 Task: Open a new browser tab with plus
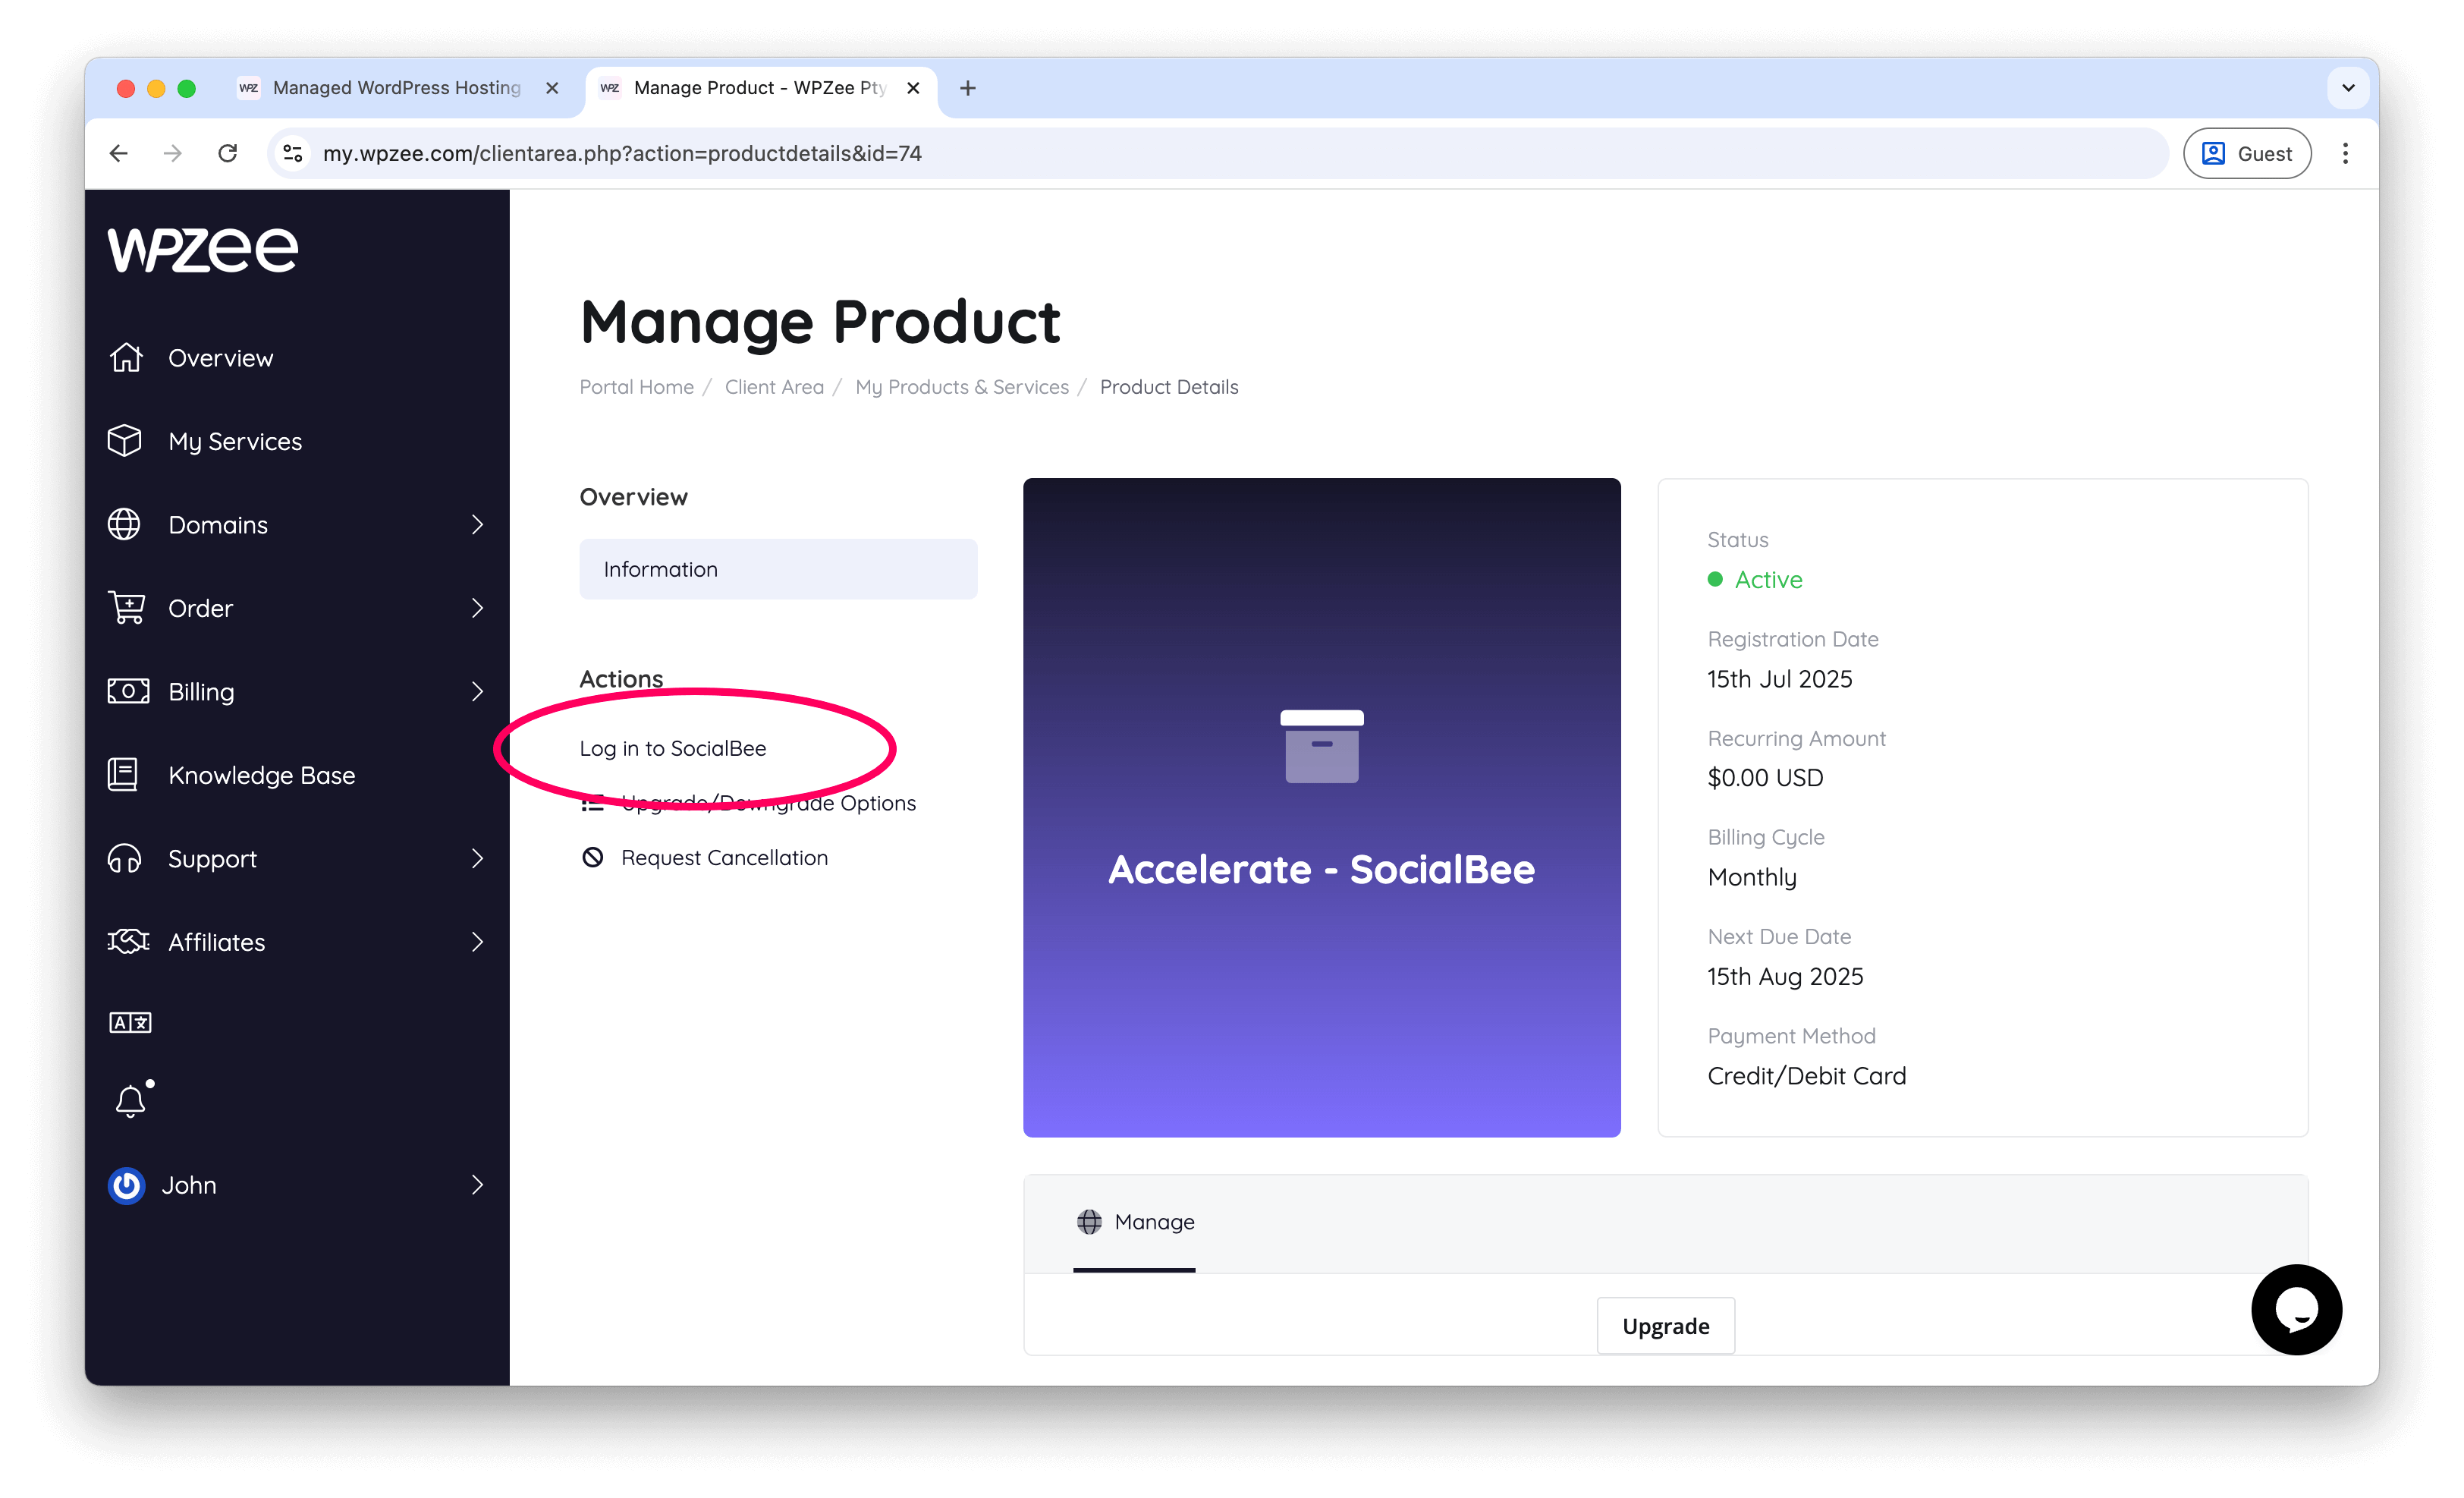point(967,88)
